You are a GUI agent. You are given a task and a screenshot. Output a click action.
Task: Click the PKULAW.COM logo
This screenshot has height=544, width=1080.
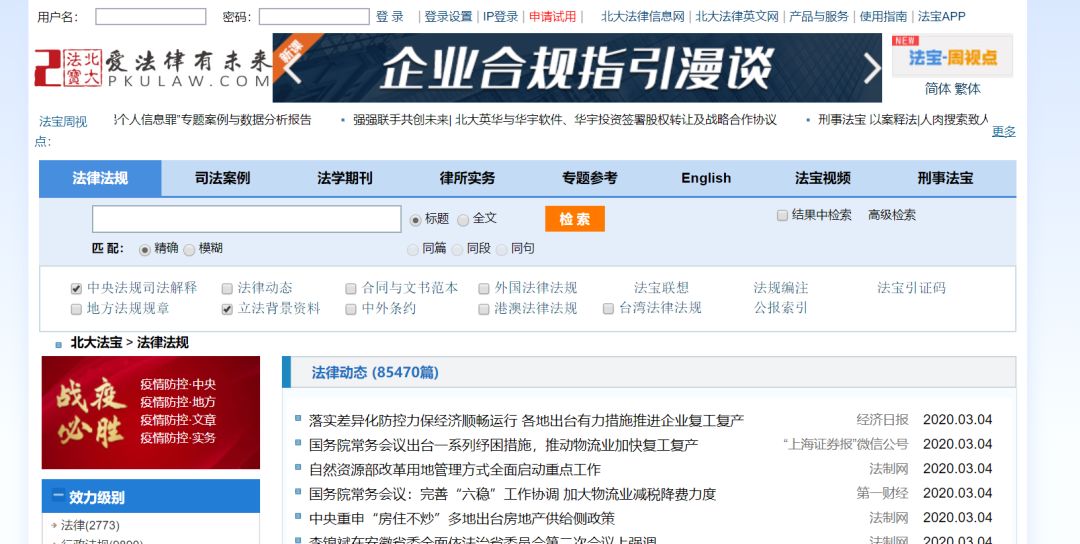[x=150, y=68]
